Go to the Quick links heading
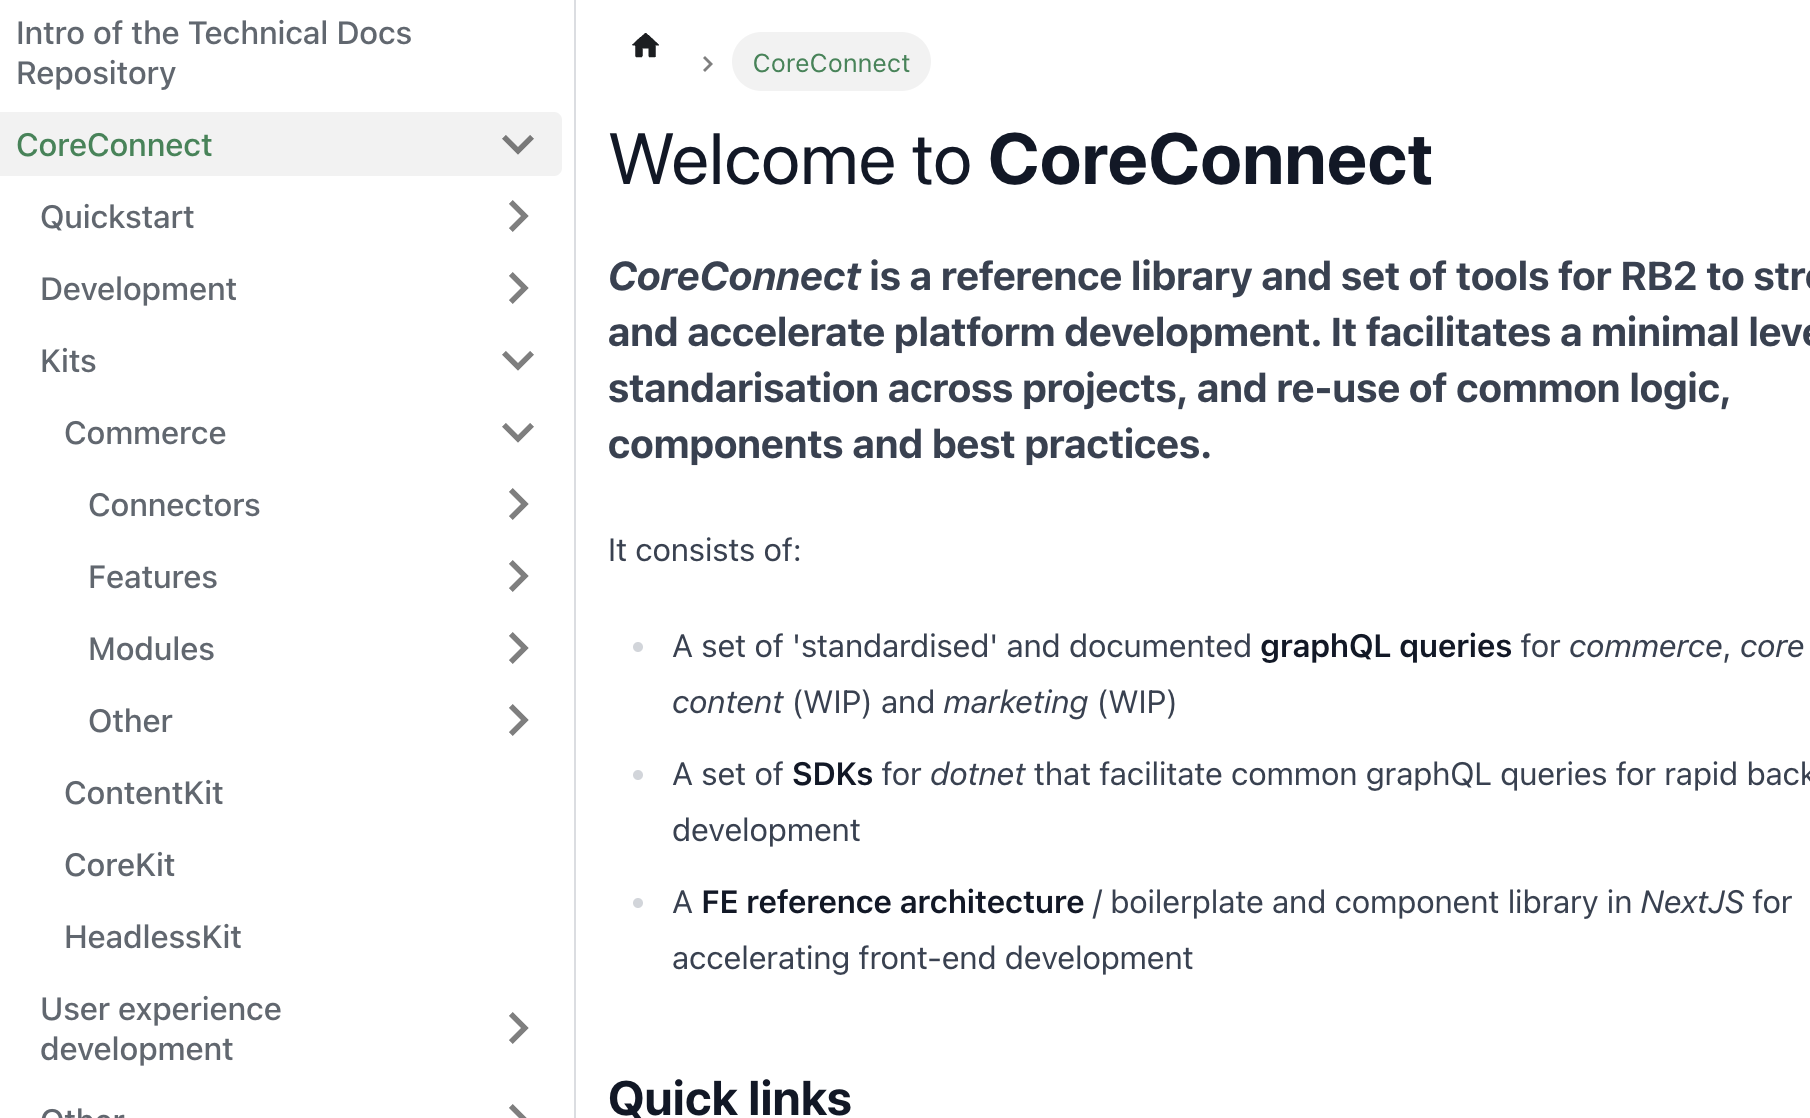Viewport: 1810px width, 1118px height. (x=729, y=1097)
